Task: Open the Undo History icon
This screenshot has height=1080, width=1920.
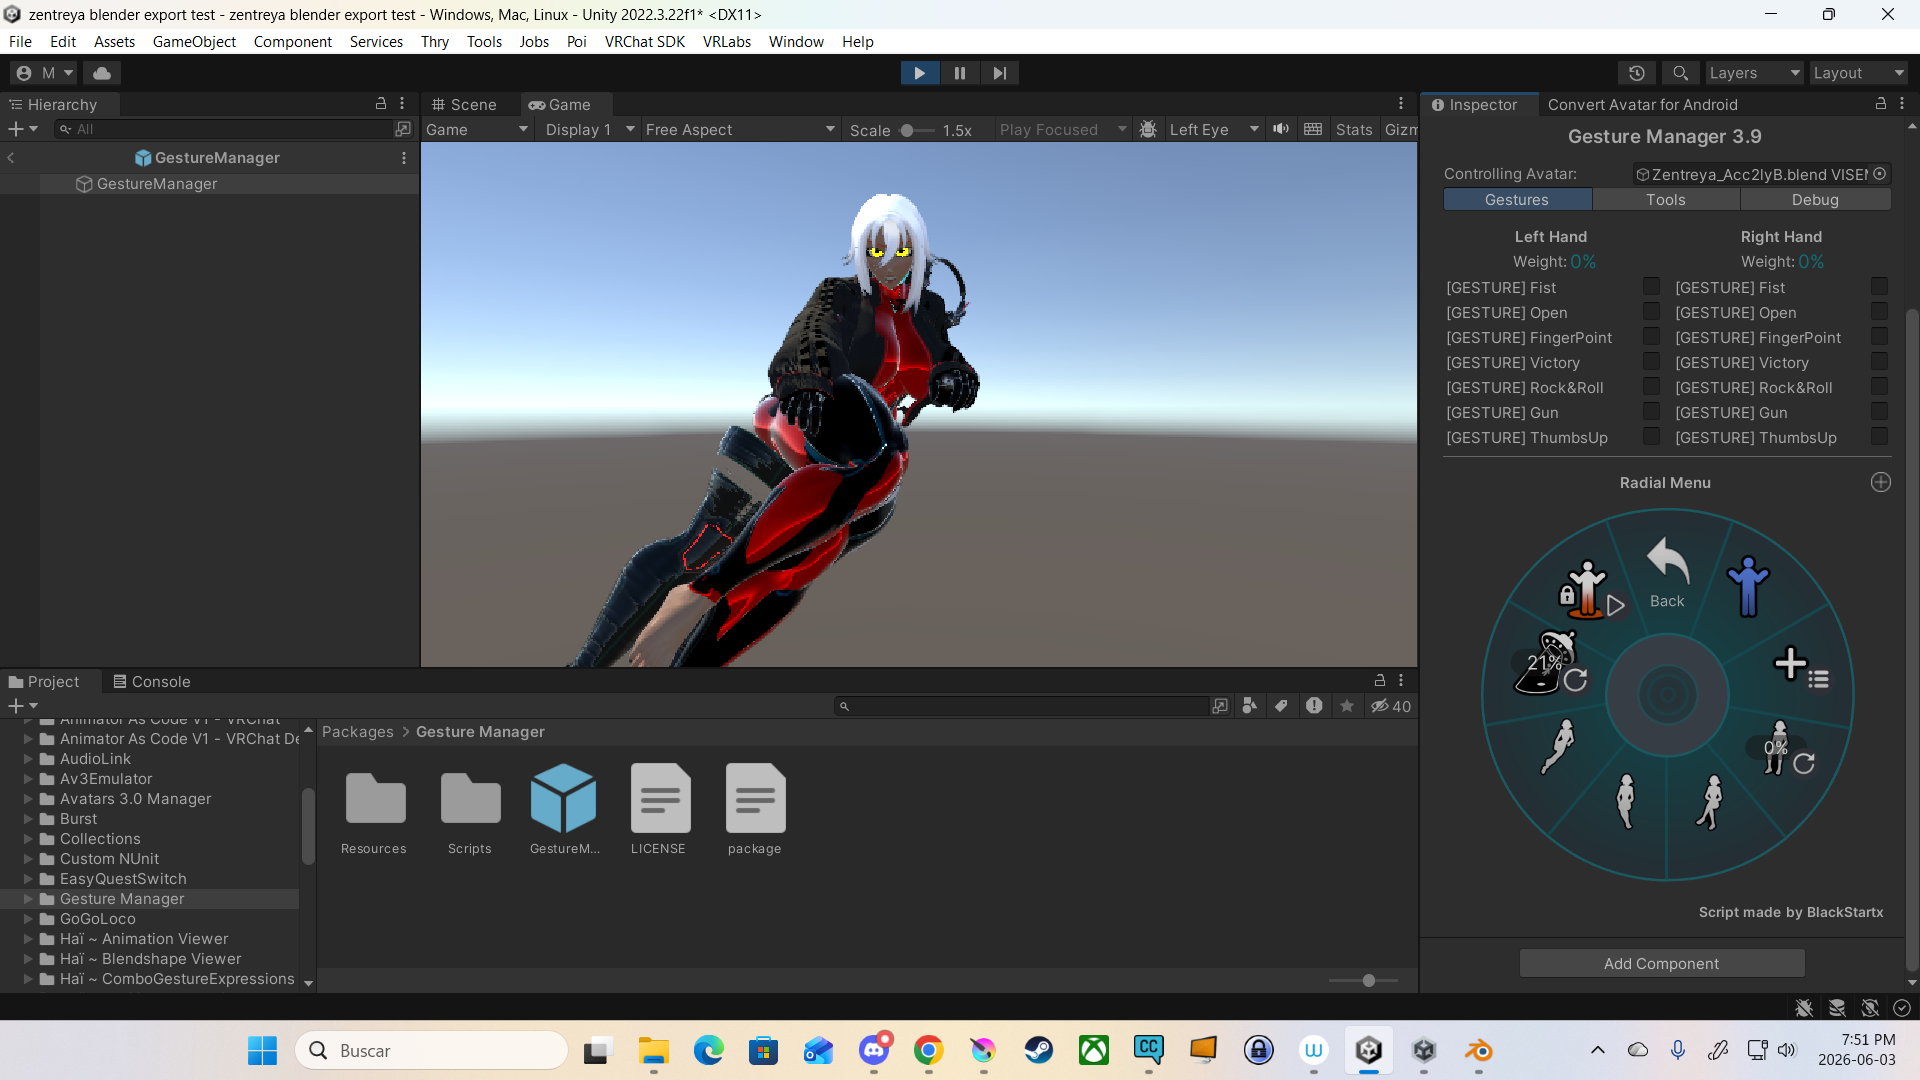Action: click(1637, 73)
